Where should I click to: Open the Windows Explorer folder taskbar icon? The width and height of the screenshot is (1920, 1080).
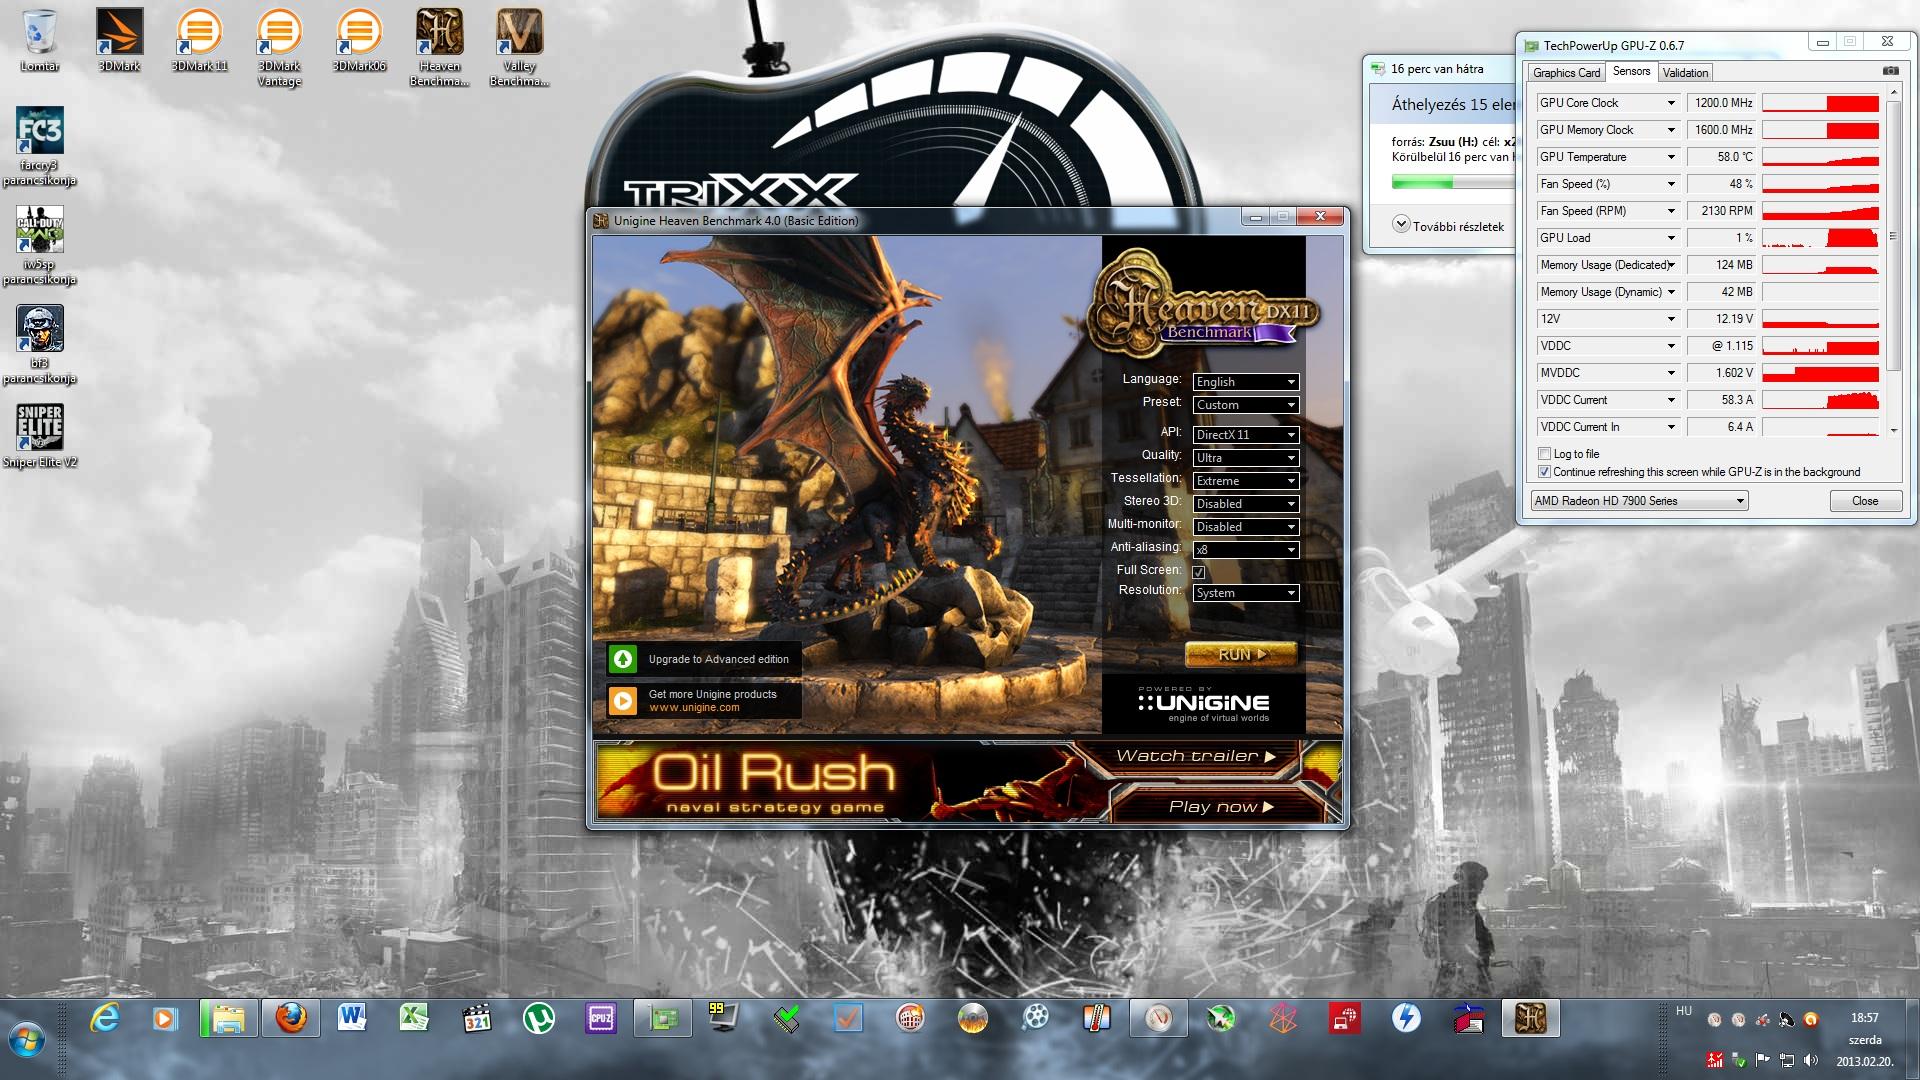[228, 1019]
